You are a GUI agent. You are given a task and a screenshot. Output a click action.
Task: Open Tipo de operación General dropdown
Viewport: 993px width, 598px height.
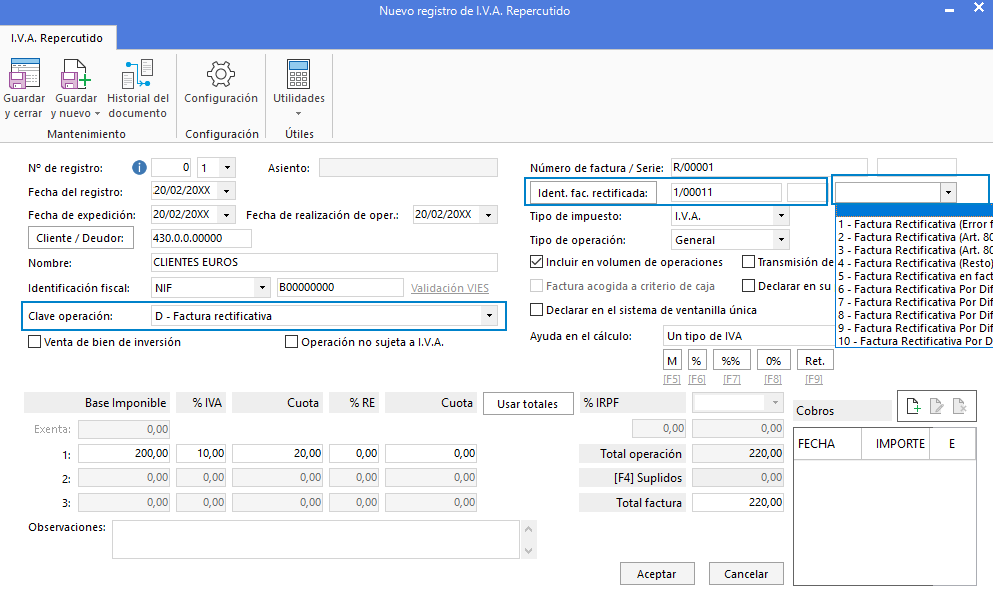click(x=781, y=239)
